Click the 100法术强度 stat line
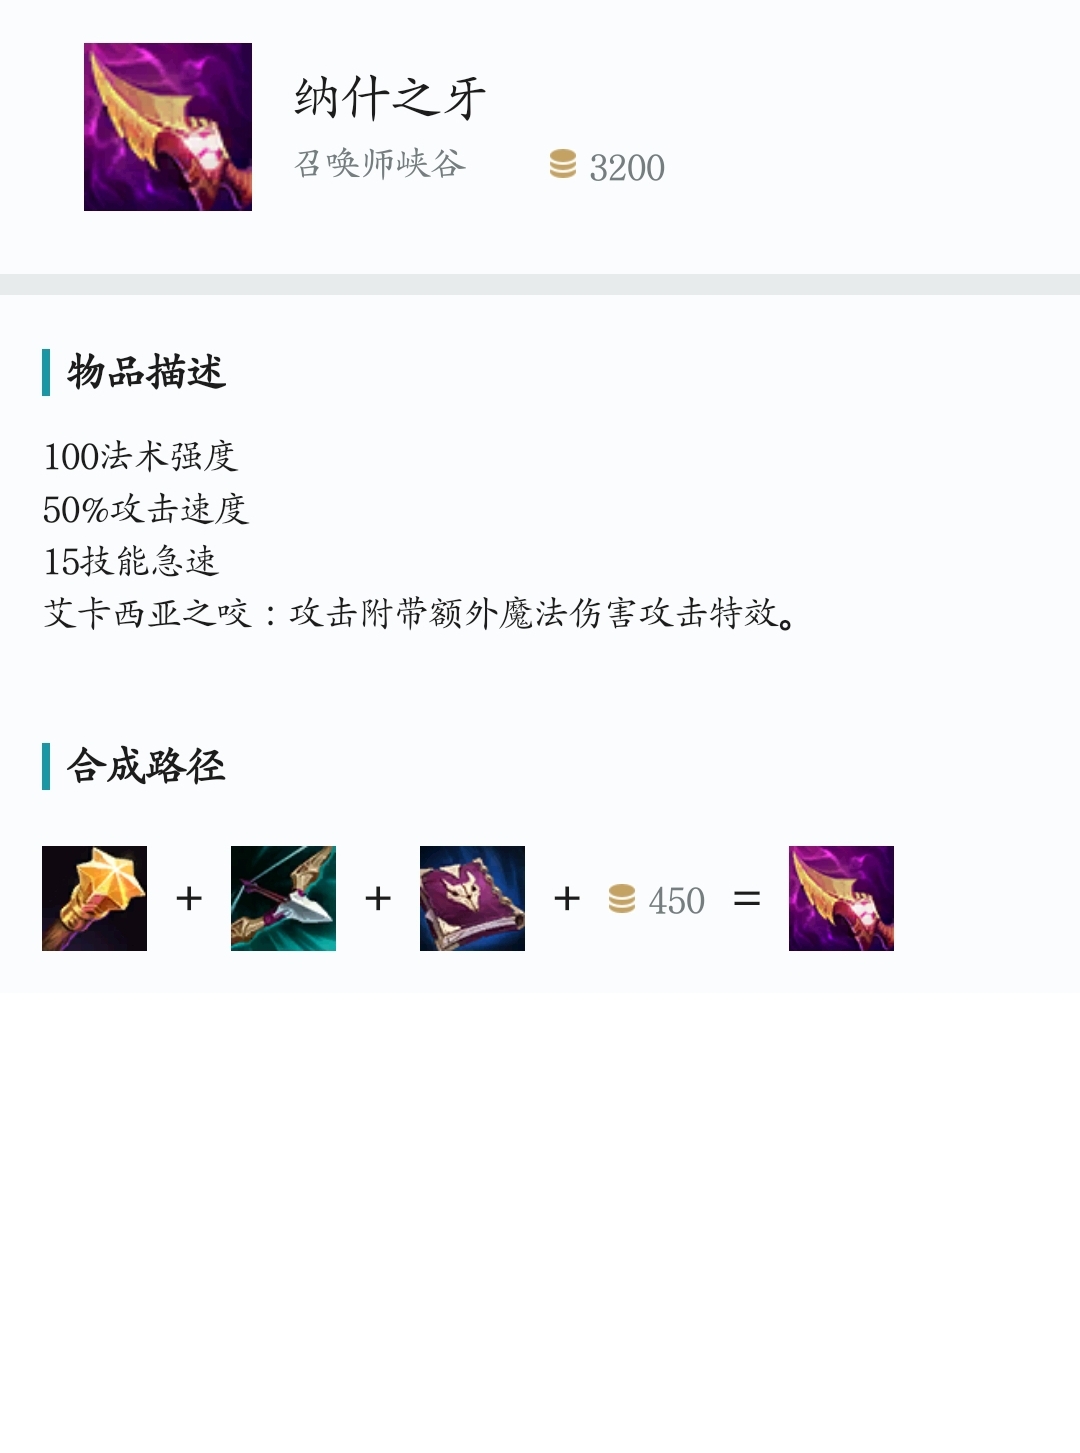This screenshot has height=1453, width=1080. [x=140, y=456]
